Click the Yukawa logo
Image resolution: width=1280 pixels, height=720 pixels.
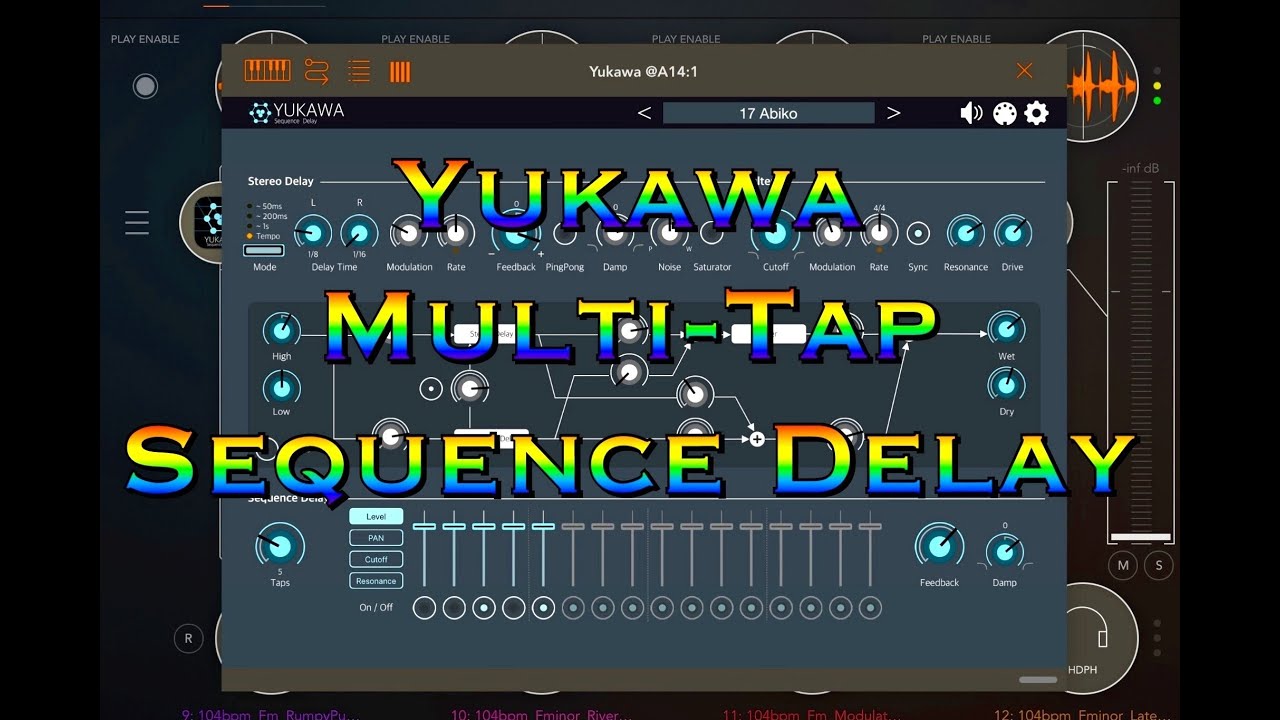pos(296,113)
